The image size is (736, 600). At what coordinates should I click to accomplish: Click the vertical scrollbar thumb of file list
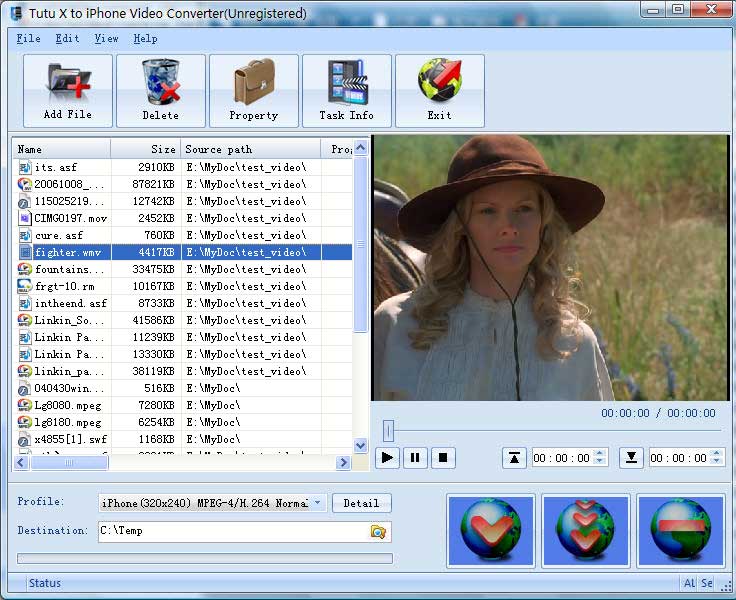(x=360, y=244)
